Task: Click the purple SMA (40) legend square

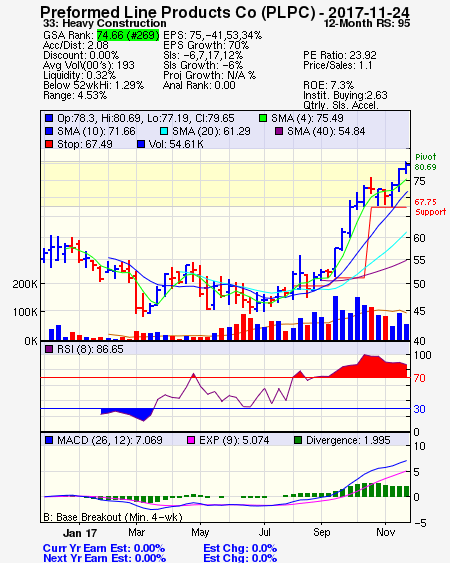Action: pos(279,131)
